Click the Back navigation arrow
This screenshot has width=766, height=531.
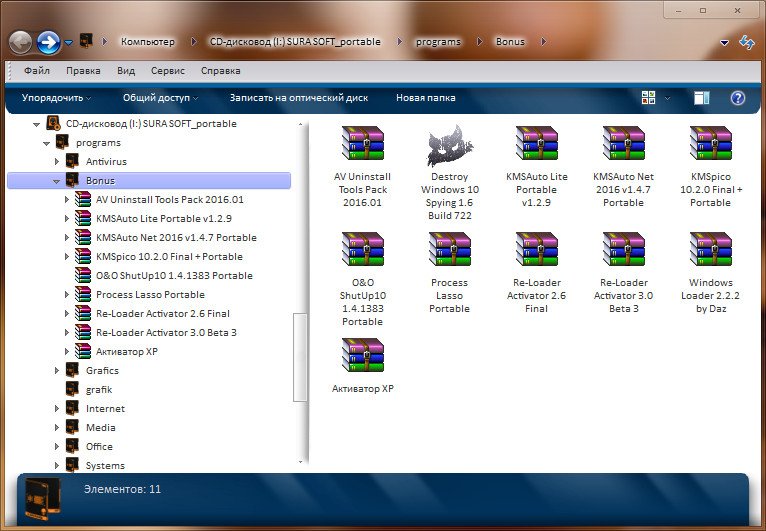(21, 42)
